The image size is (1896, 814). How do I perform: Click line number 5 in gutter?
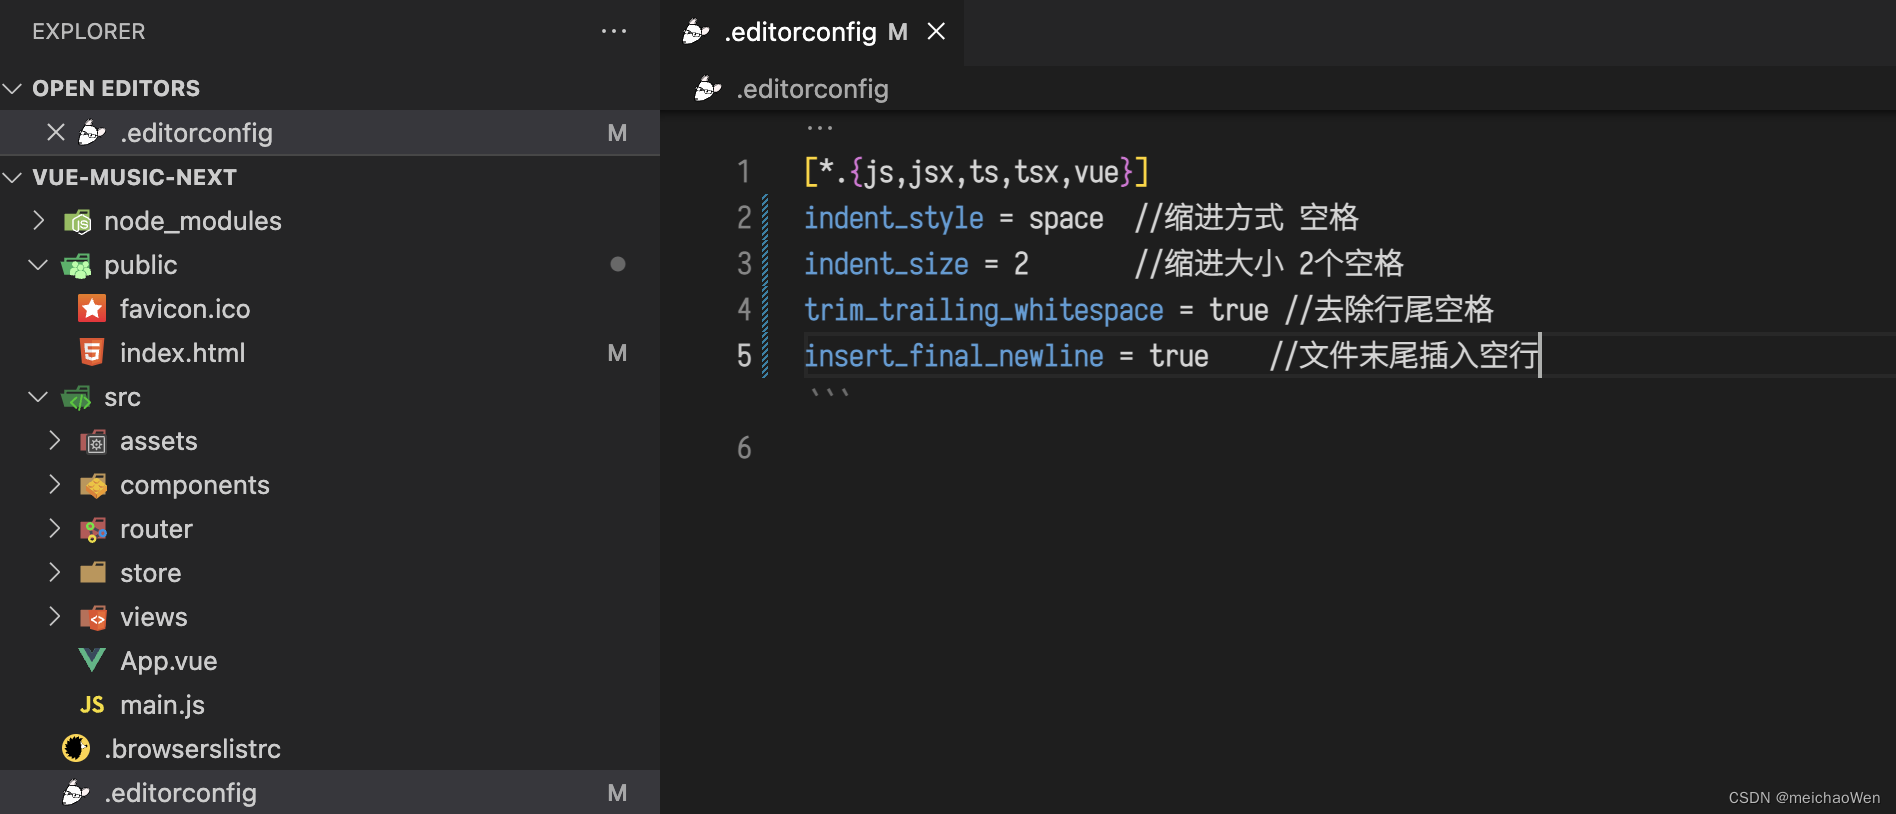(744, 356)
